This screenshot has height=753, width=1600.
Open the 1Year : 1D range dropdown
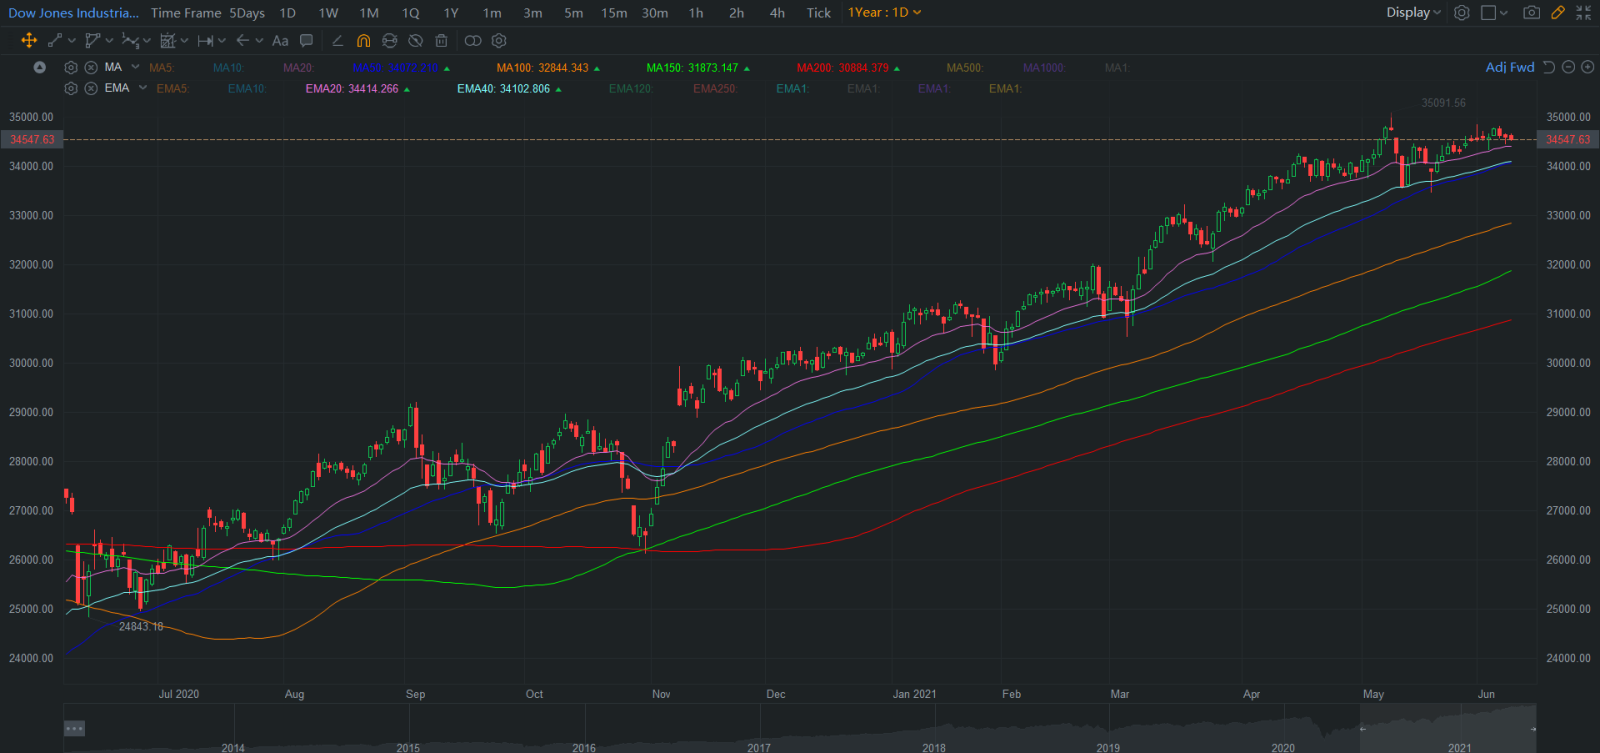click(884, 13)
